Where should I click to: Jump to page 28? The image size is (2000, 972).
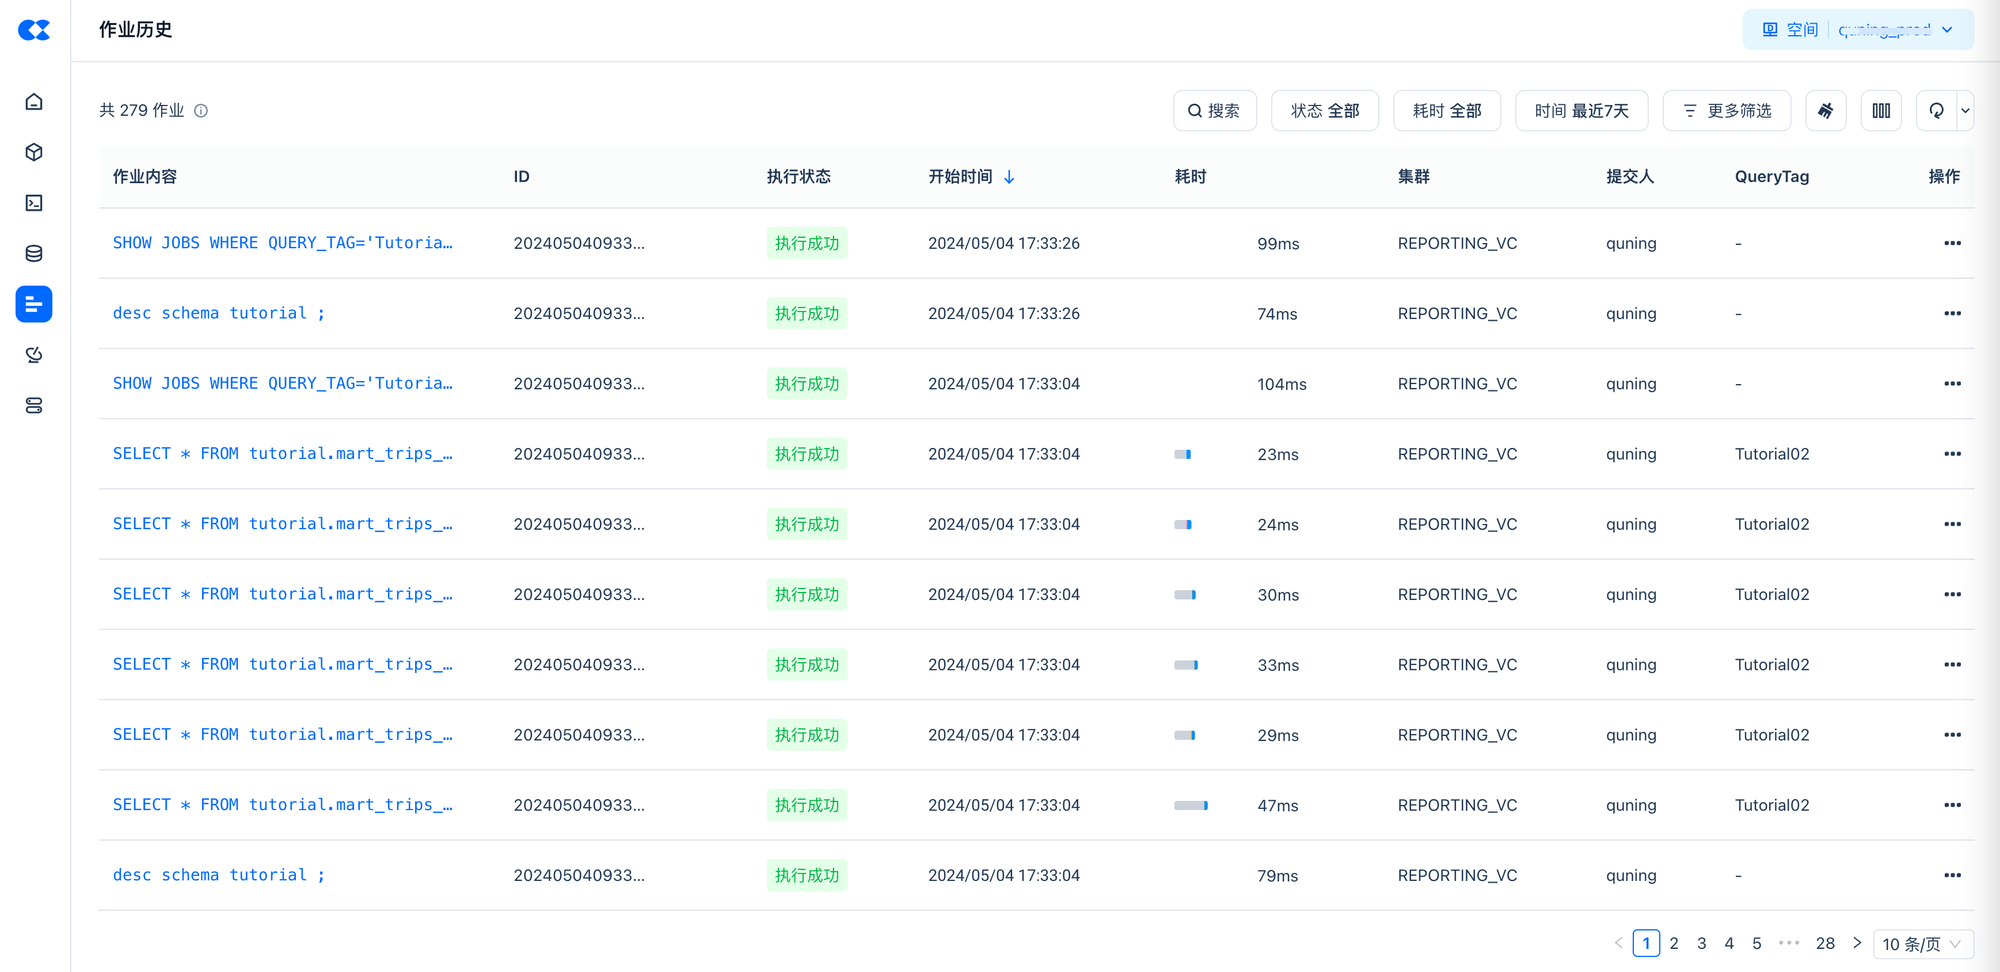(1825, 943)
